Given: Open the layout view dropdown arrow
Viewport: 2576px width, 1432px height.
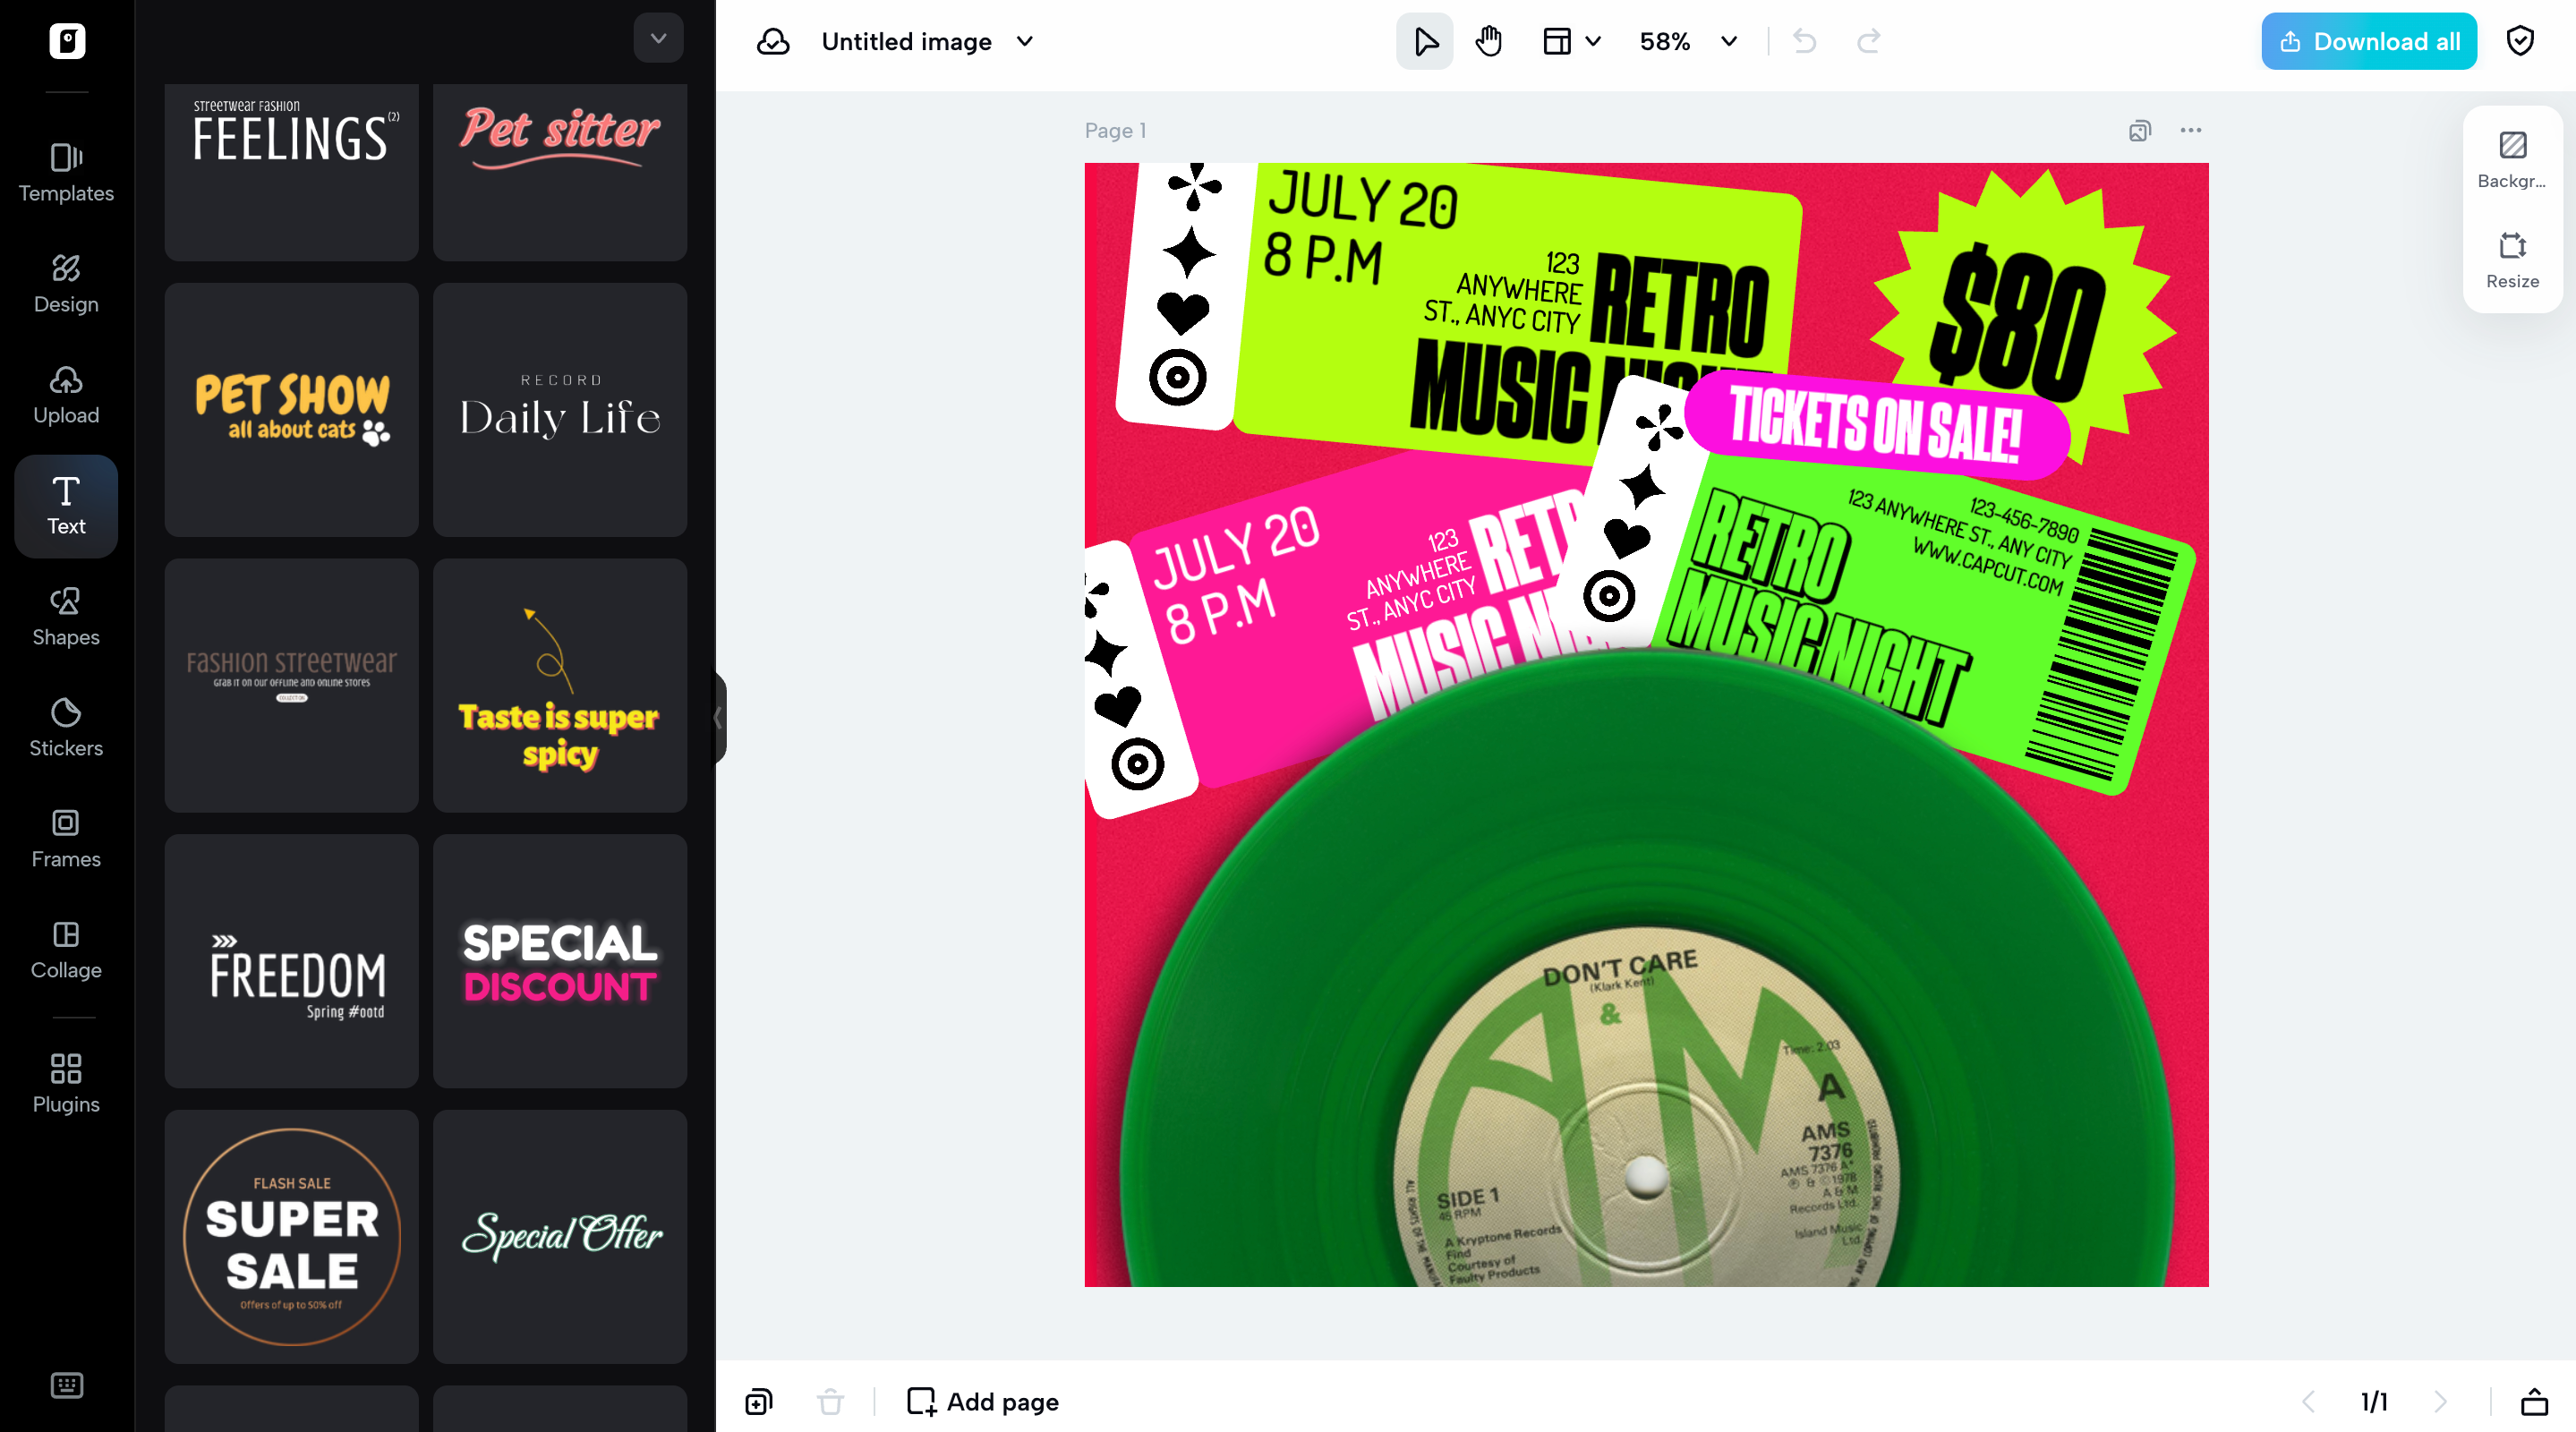Looking at the screenshot, I should [1593, 41].
